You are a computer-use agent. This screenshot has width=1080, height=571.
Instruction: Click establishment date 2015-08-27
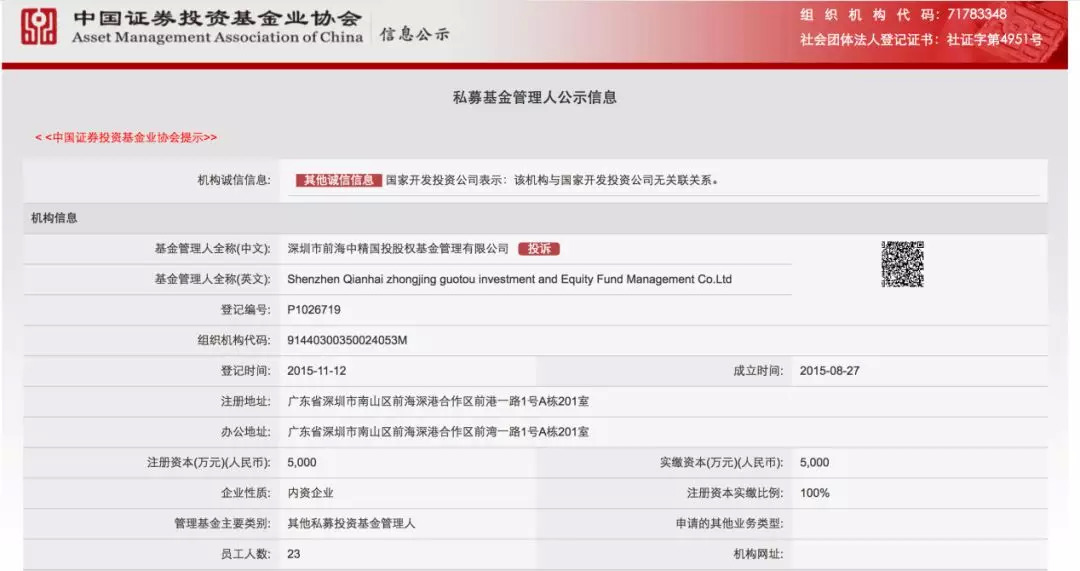point(829,371)
